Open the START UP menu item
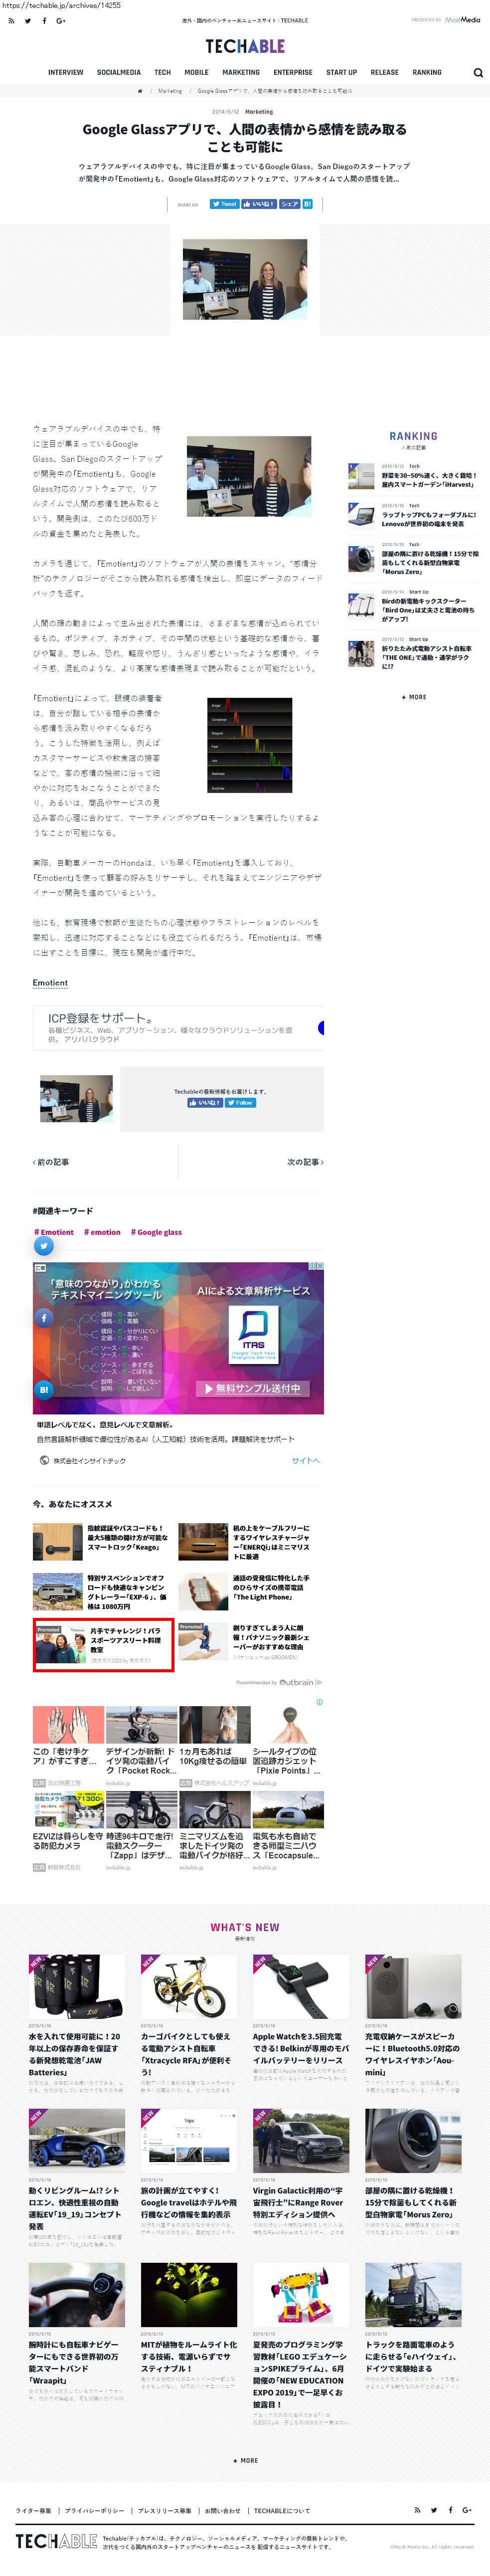Screen dimensions: 490x2576 point(342,72)
